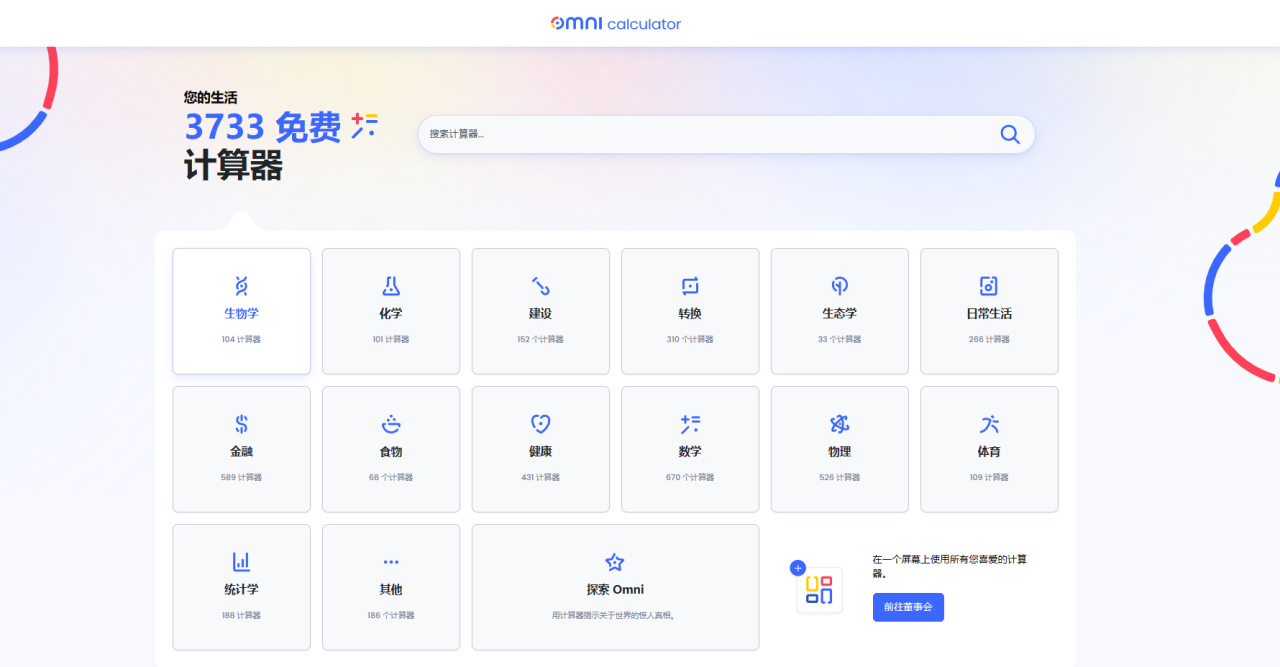
Task: Open the 生物学 category label
Action: (241, 313)
